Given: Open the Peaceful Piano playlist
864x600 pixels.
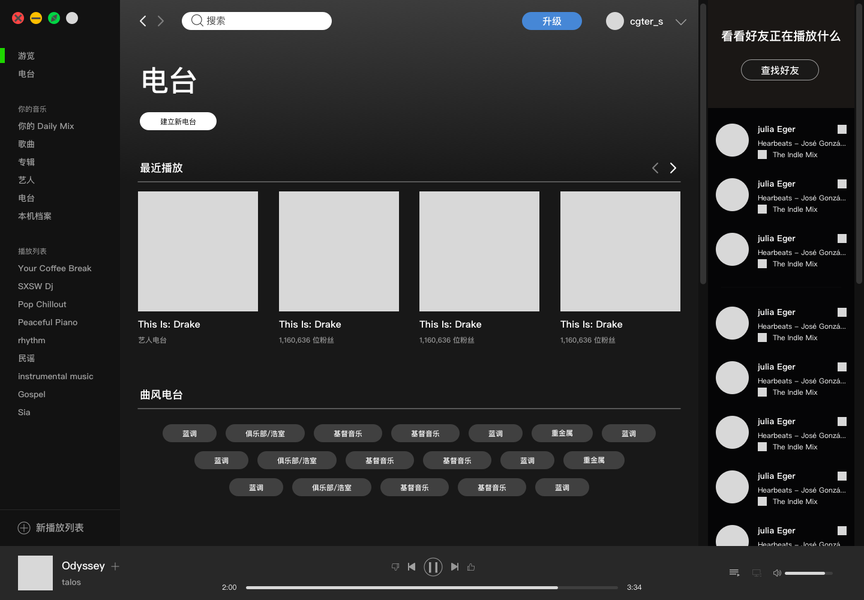Looking at the screenshot, I should pos(47,322).
